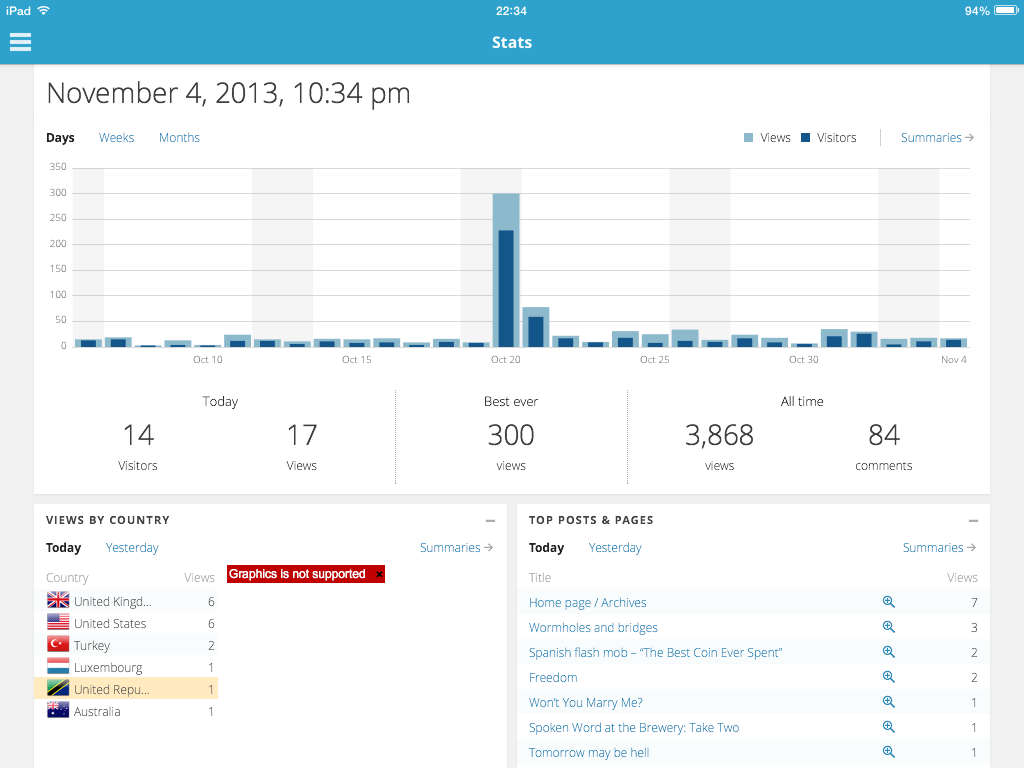The image size is (1024, 768).
Task: Collapse the Top Posts & Pages panel
Action: click(x=973, y=521)
